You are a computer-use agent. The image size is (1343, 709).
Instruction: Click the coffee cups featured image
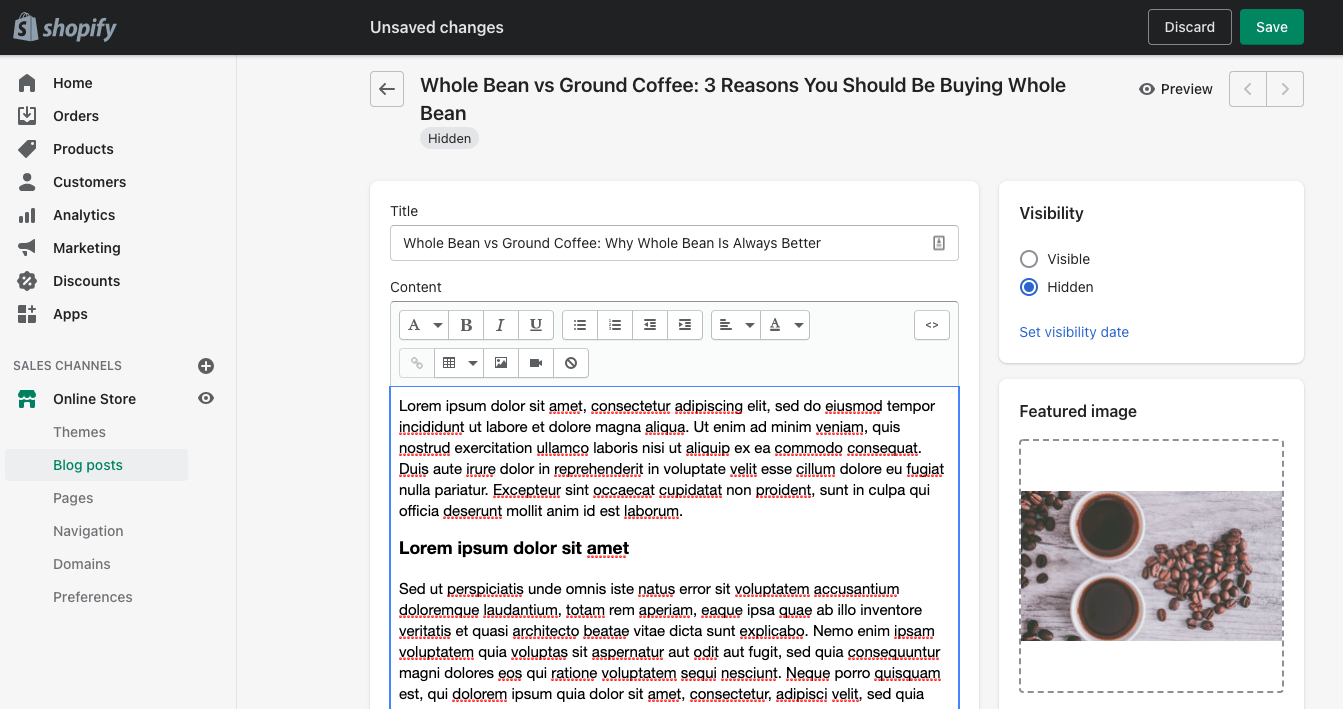point(1151,566)
